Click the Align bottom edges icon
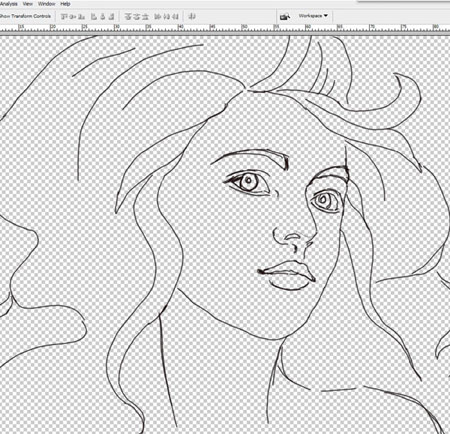 coord(82,16)
